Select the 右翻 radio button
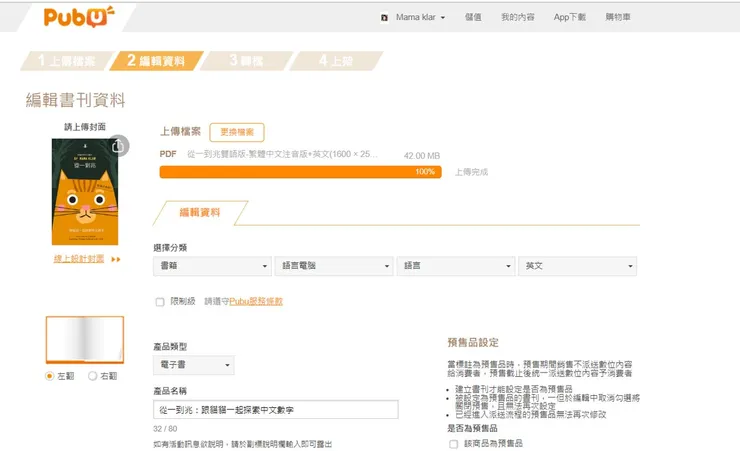 [x=92, y=376]
